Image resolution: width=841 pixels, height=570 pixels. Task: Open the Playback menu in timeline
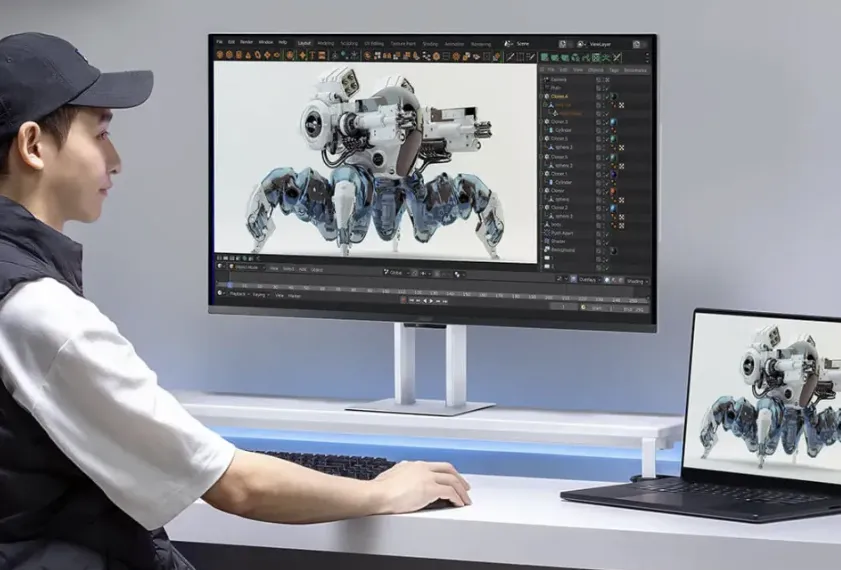tap(236, 295)
